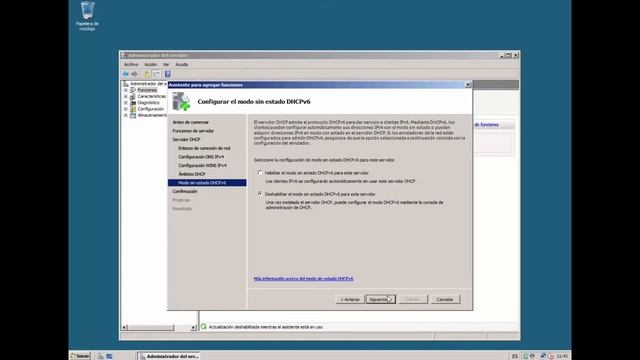Click the Forward arrow in Server Manager toolbar
This screenshot has height=360, width=640.
[134, 74]
